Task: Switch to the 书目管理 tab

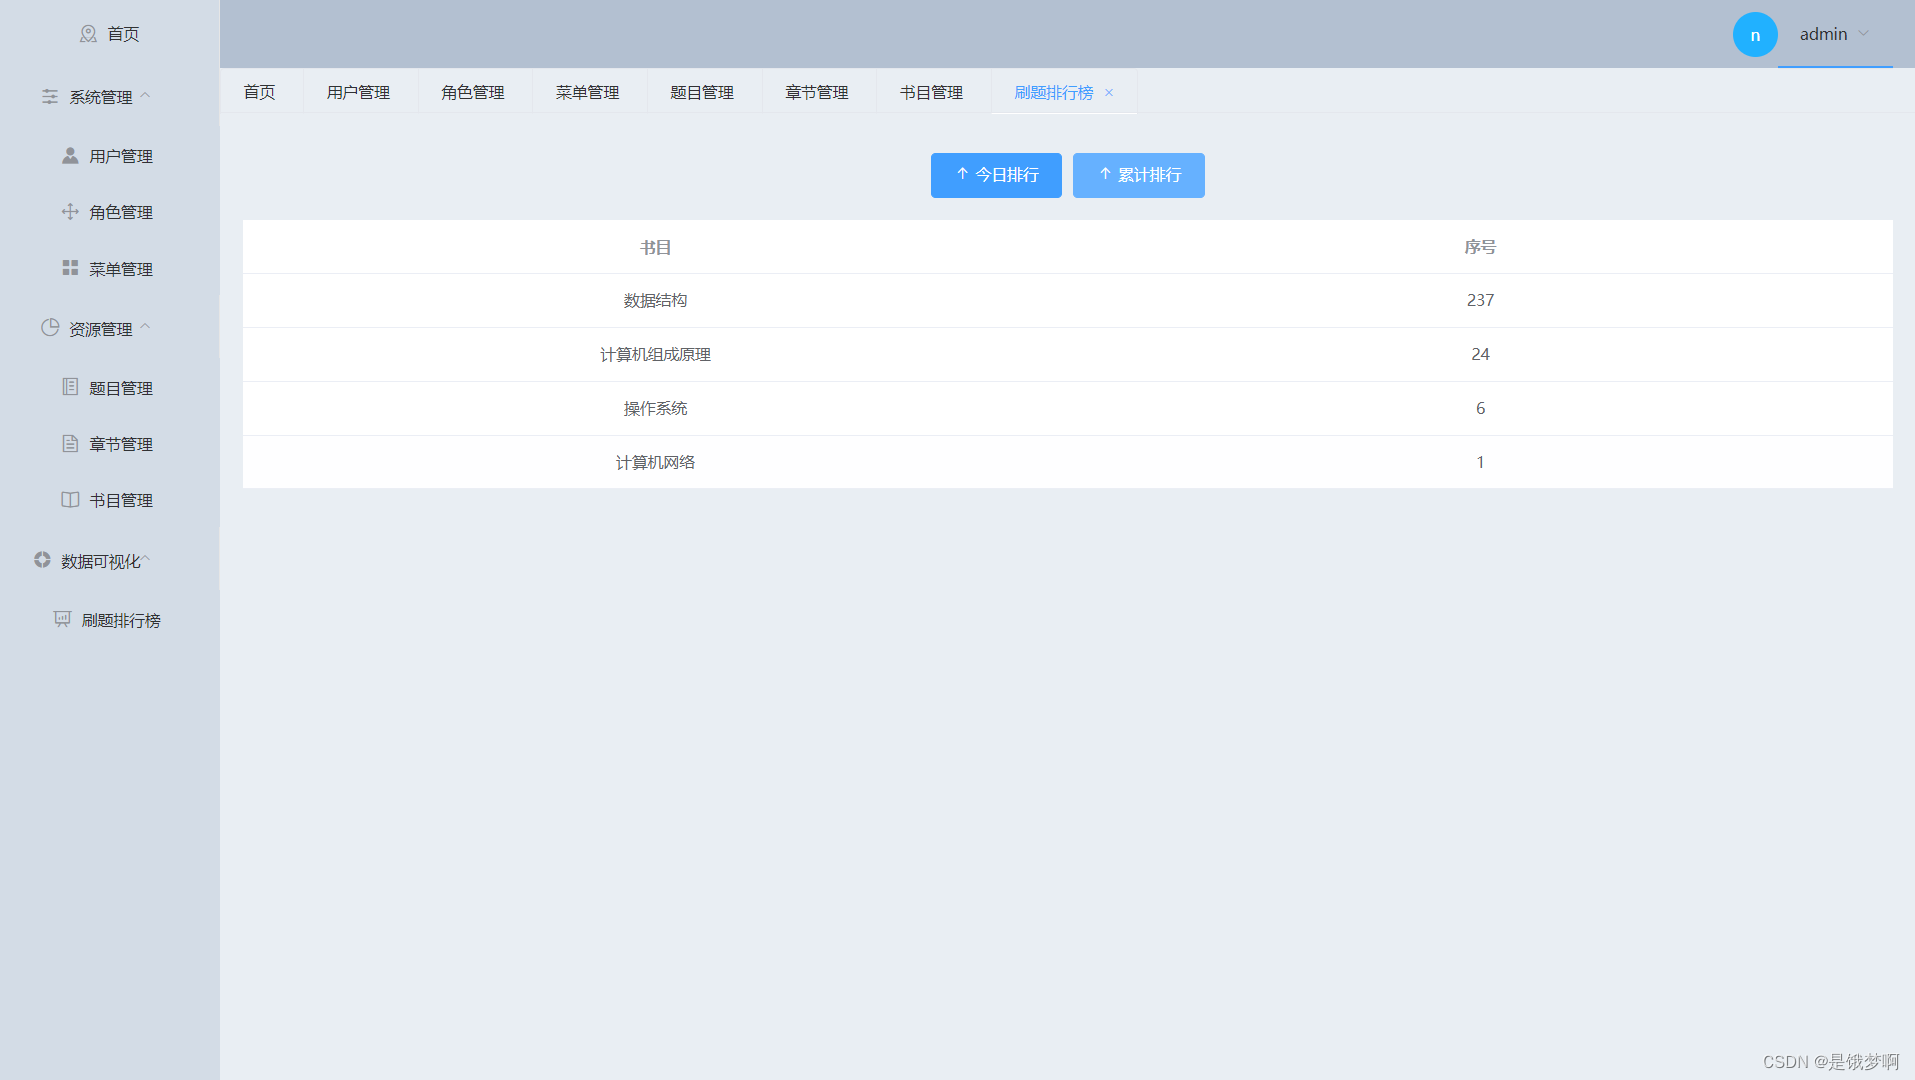Action: click(932, 92)
